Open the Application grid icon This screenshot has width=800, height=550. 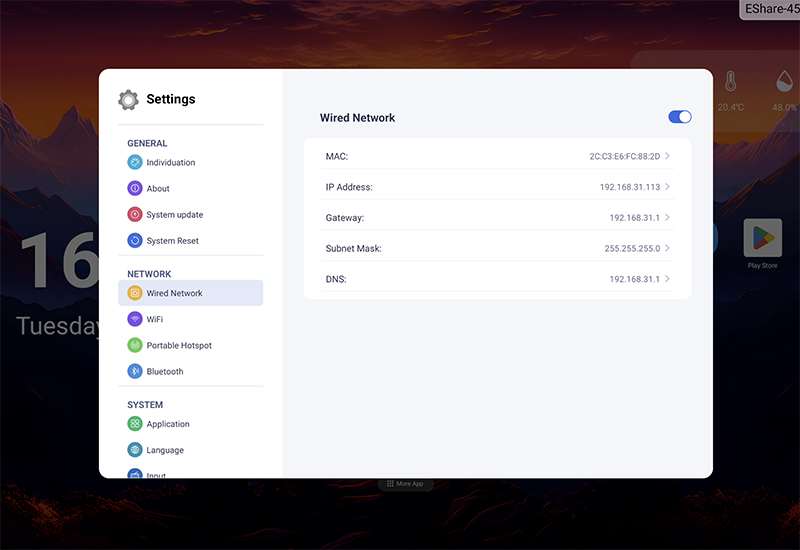(135, 423)
